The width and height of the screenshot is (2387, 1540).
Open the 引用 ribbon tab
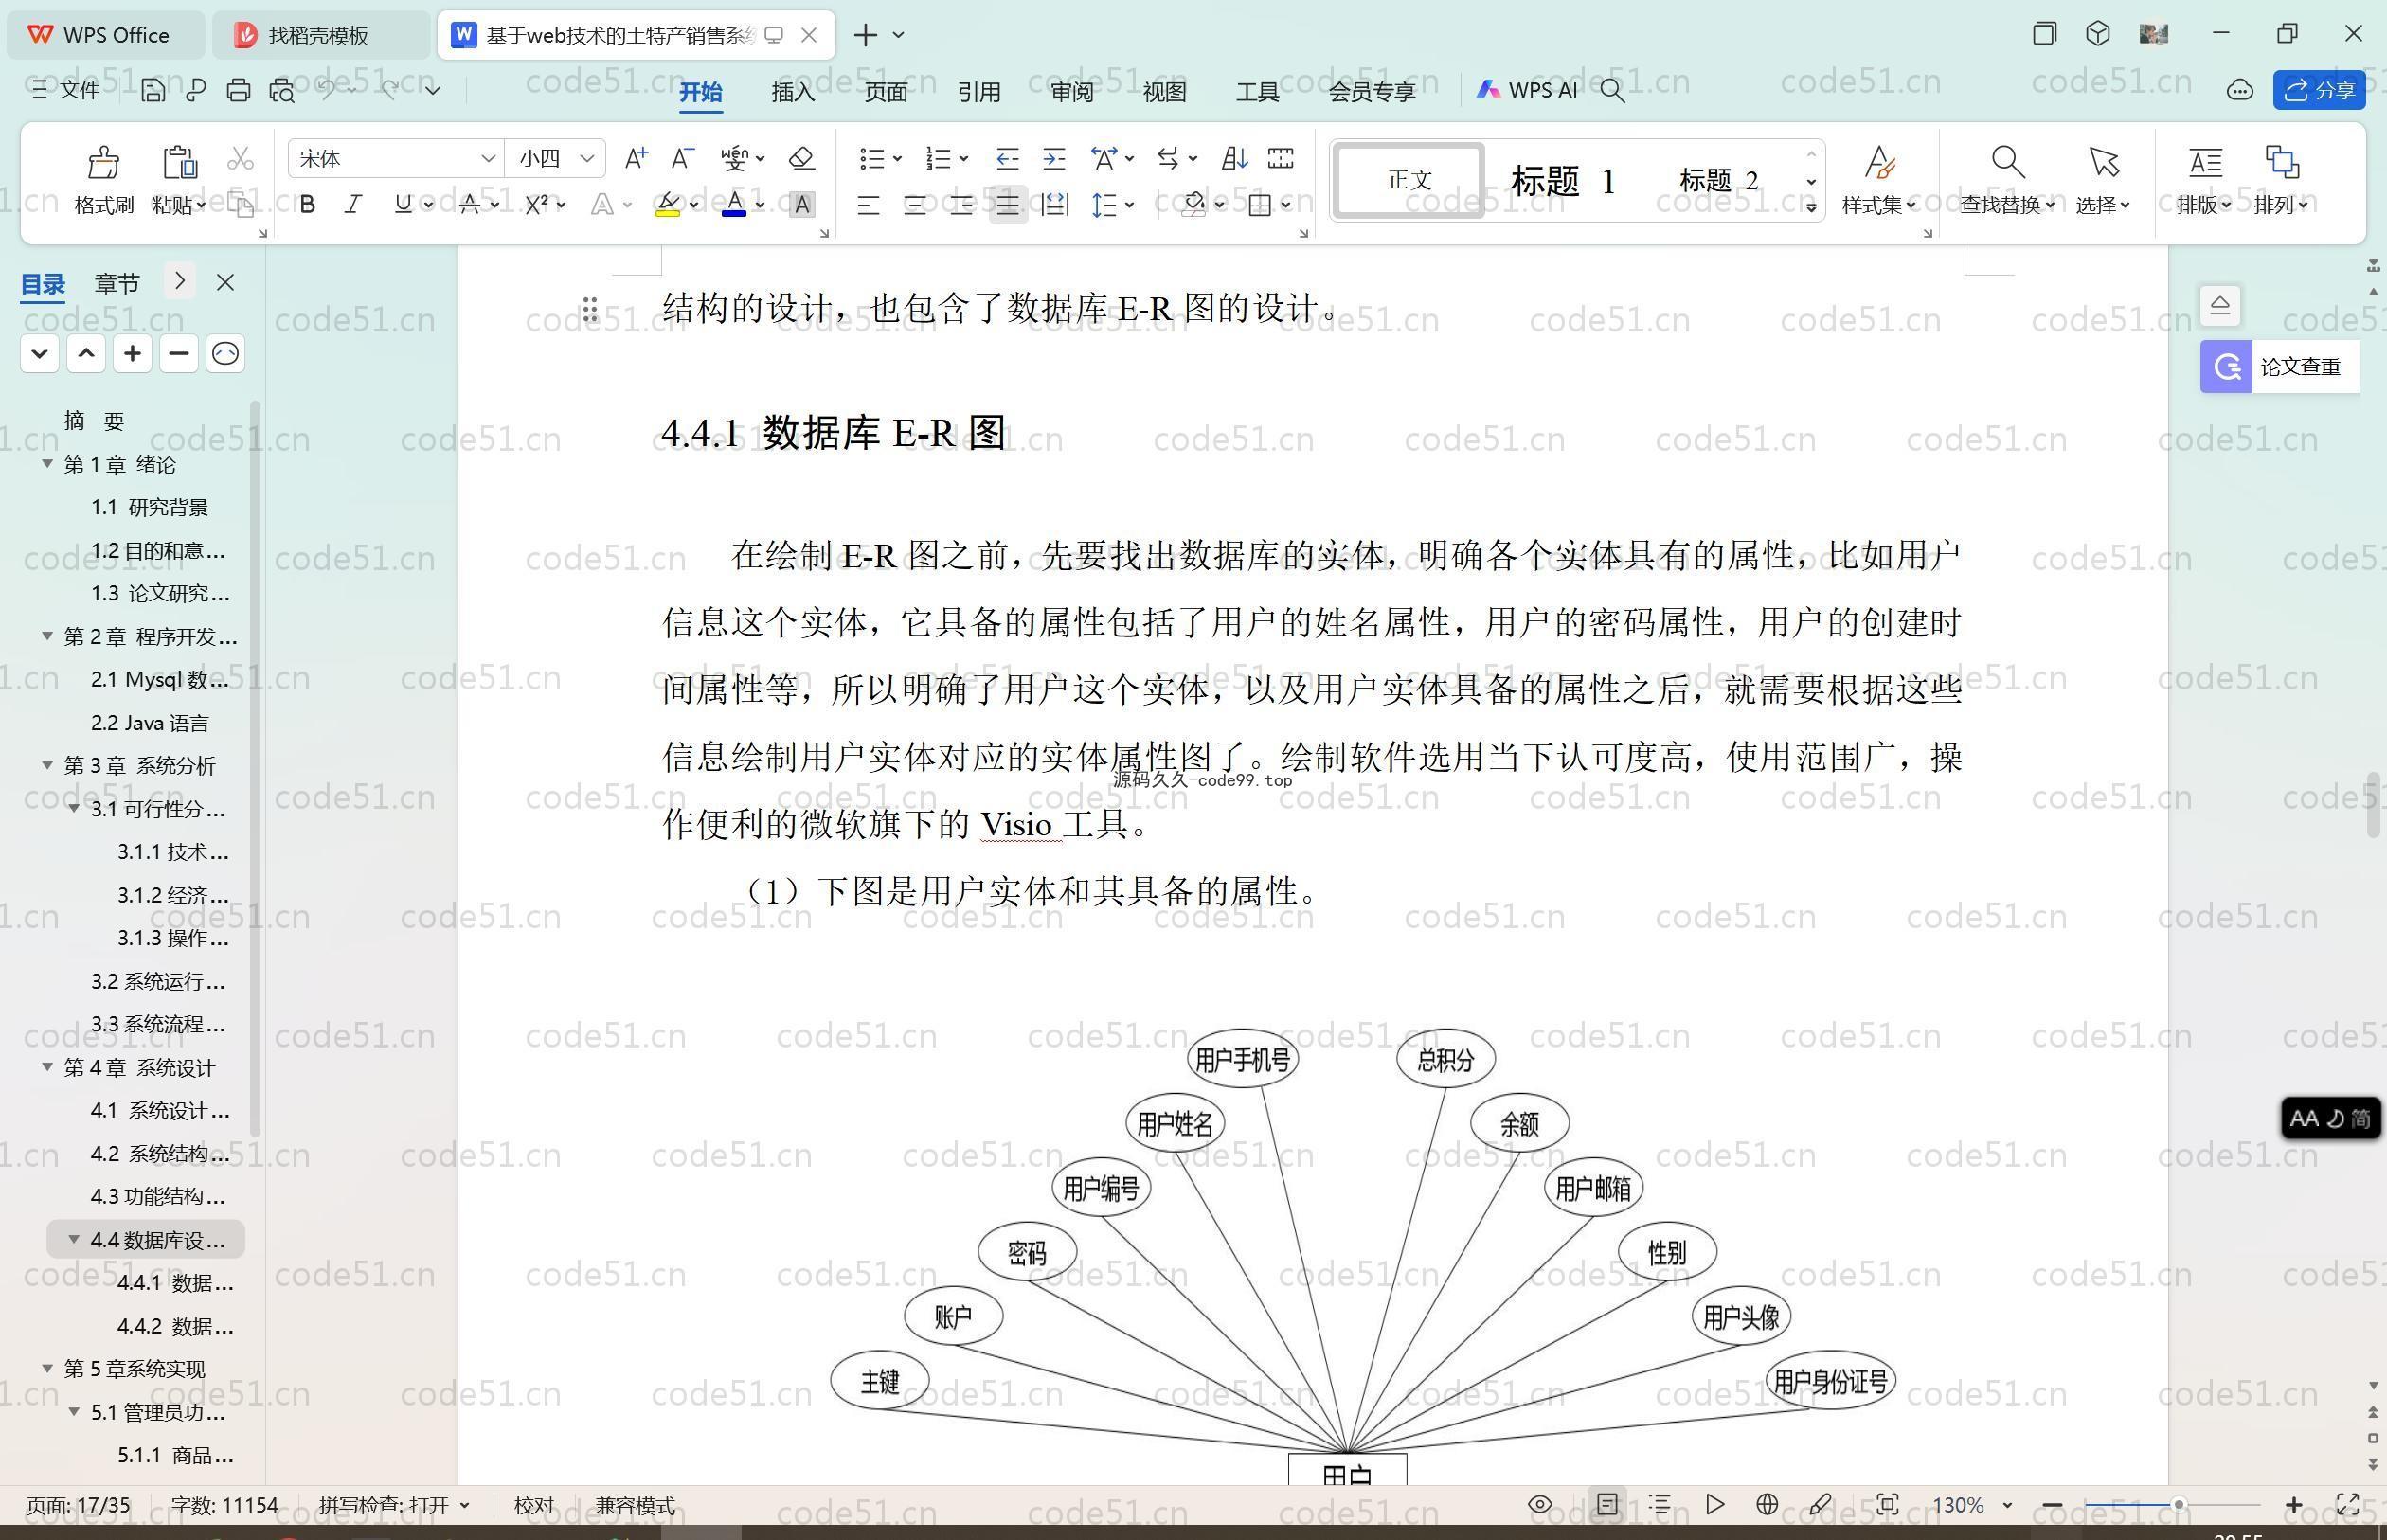pyautogui.click(x=979, y=91)
